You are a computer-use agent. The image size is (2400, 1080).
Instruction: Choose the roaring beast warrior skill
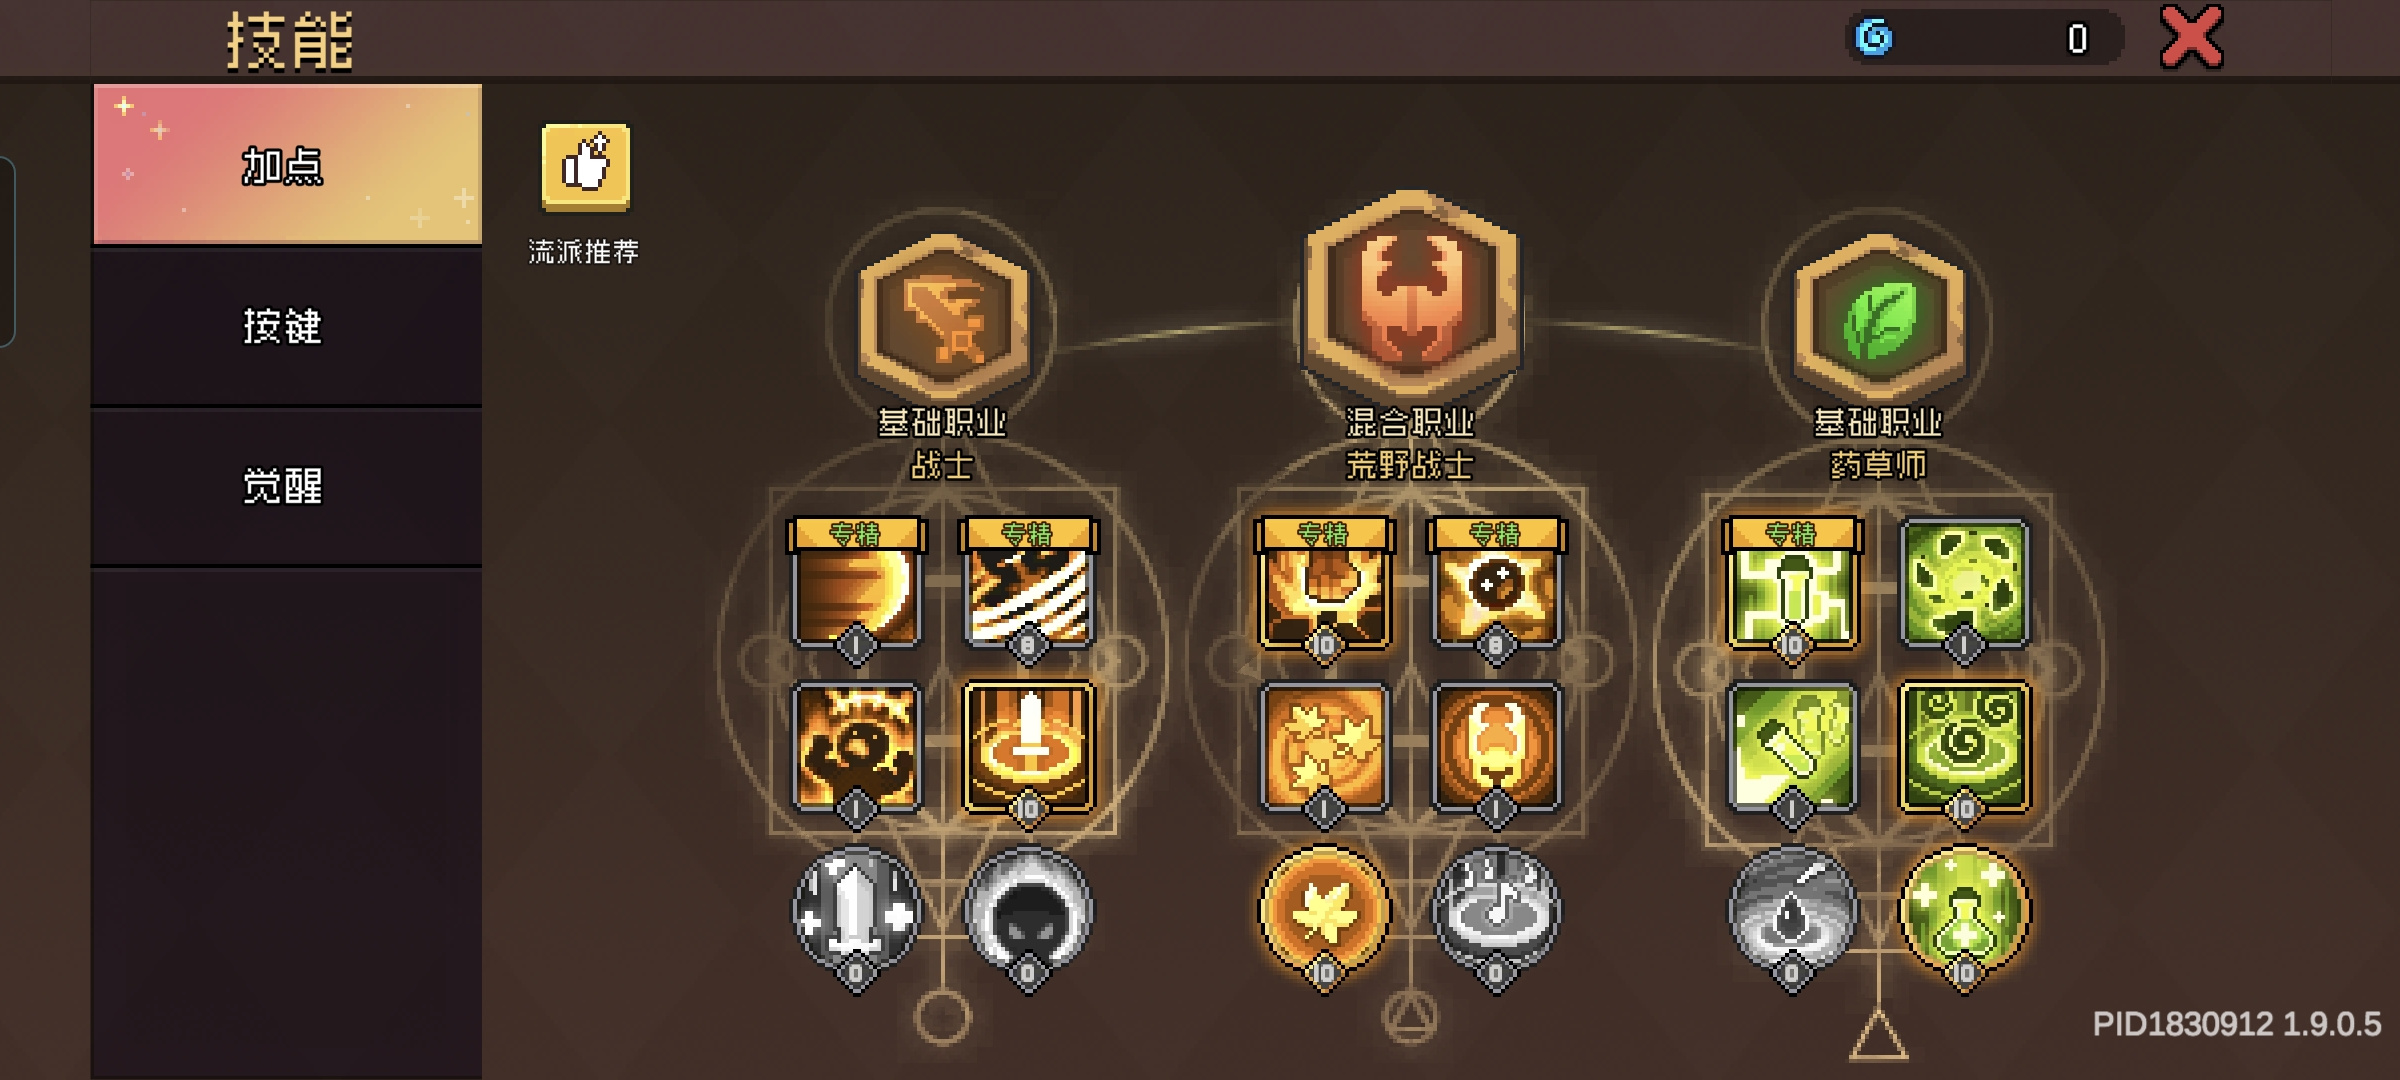(856, 748)
